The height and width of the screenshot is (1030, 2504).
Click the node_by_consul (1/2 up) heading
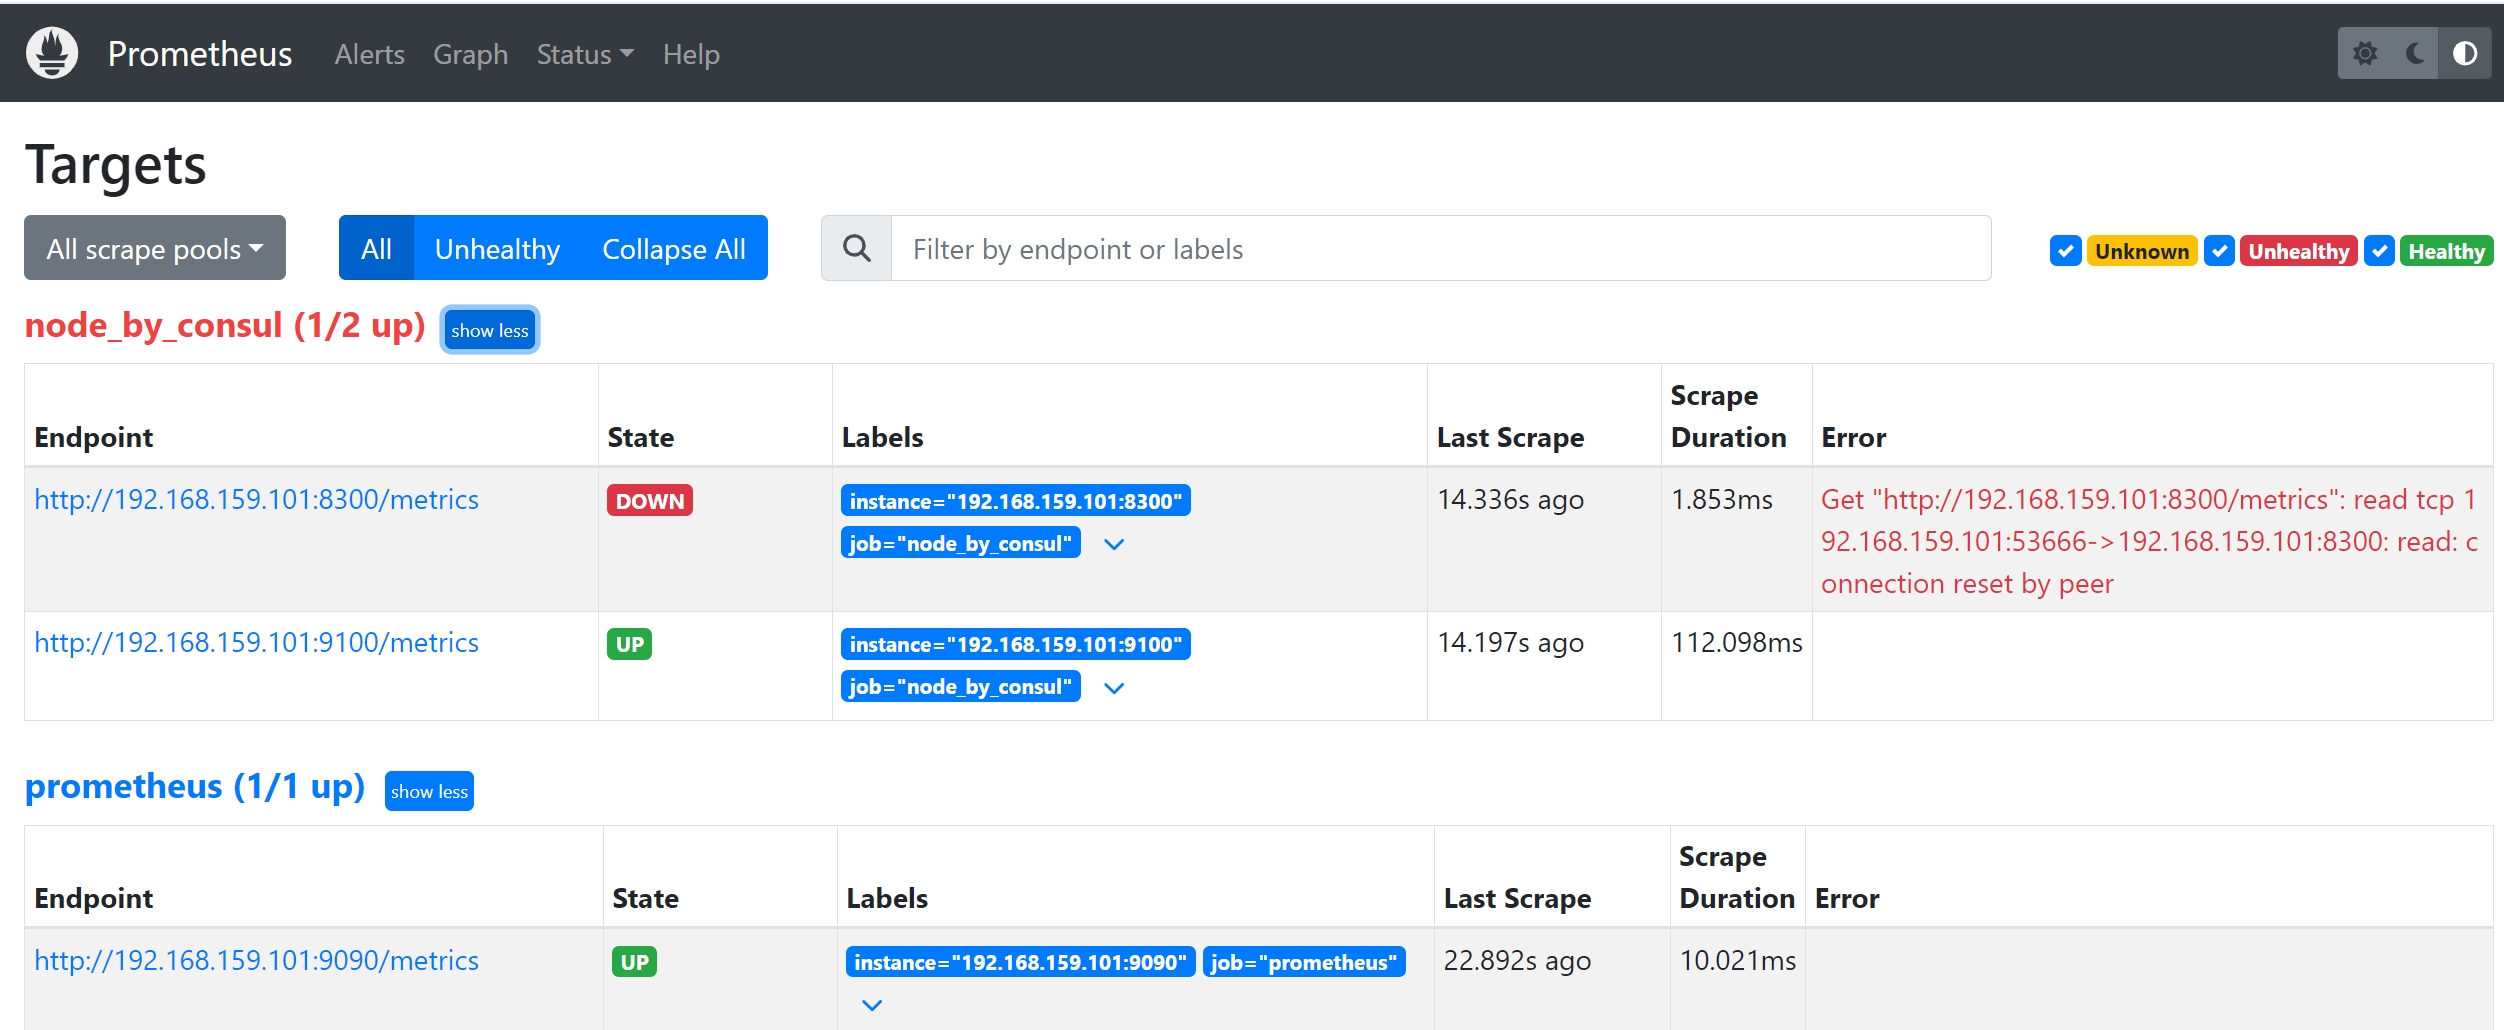(x=226, y=326)
